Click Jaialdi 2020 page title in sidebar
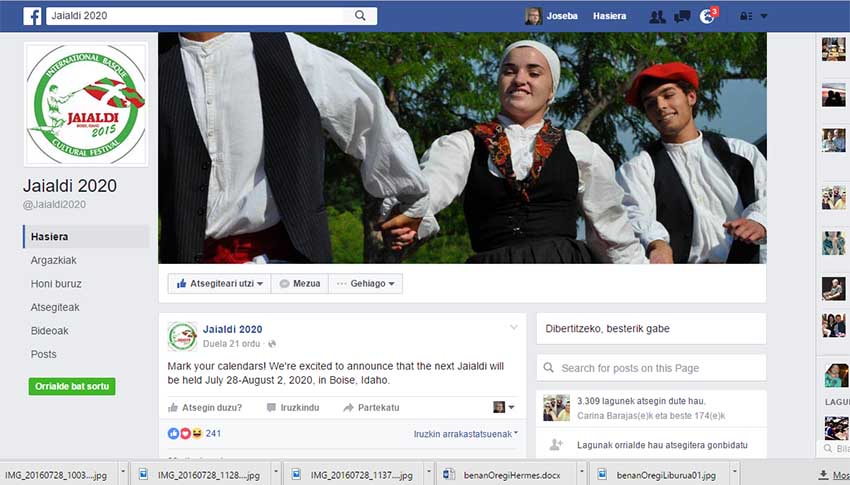This screenshot has width=850, height=485. pyautogui.click(x=70, y=186)
